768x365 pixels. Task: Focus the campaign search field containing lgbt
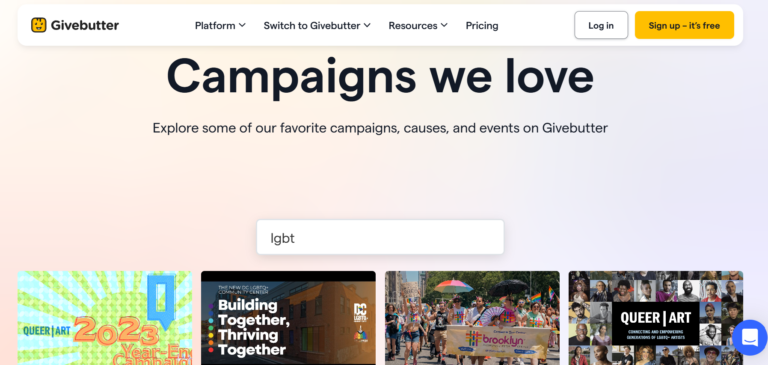pyautogui.click(x=380, y=237)
